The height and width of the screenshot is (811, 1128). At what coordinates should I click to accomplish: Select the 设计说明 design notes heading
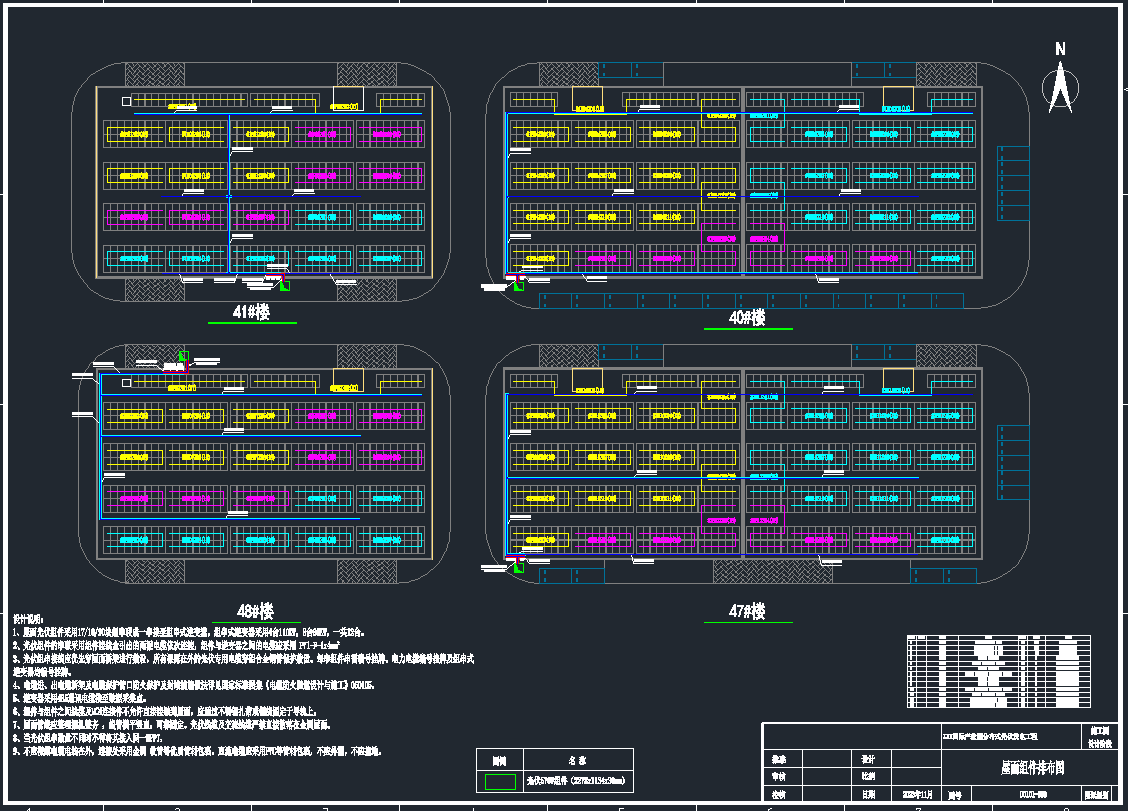pos(30,619)
